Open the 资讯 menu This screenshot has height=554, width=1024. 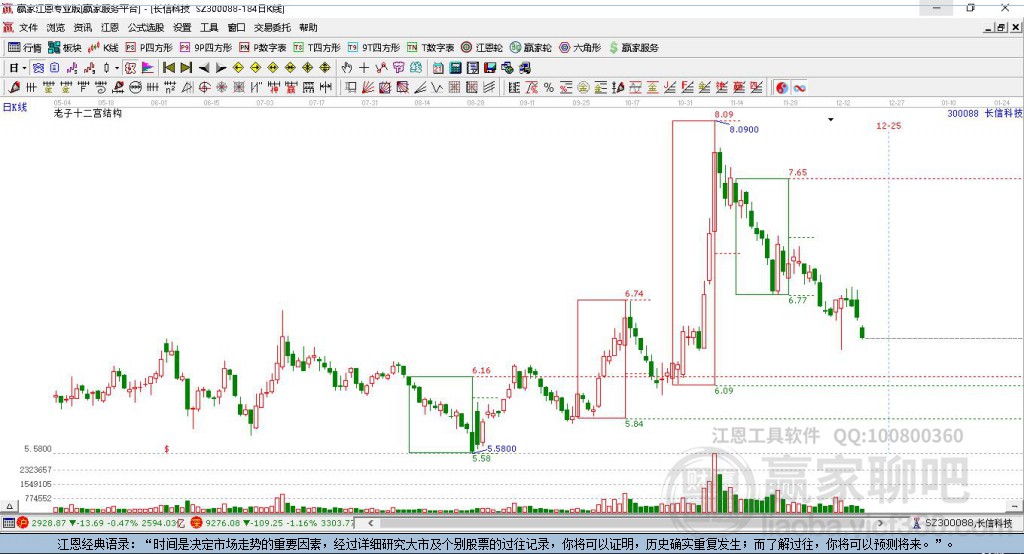click(x=82, y=27)
